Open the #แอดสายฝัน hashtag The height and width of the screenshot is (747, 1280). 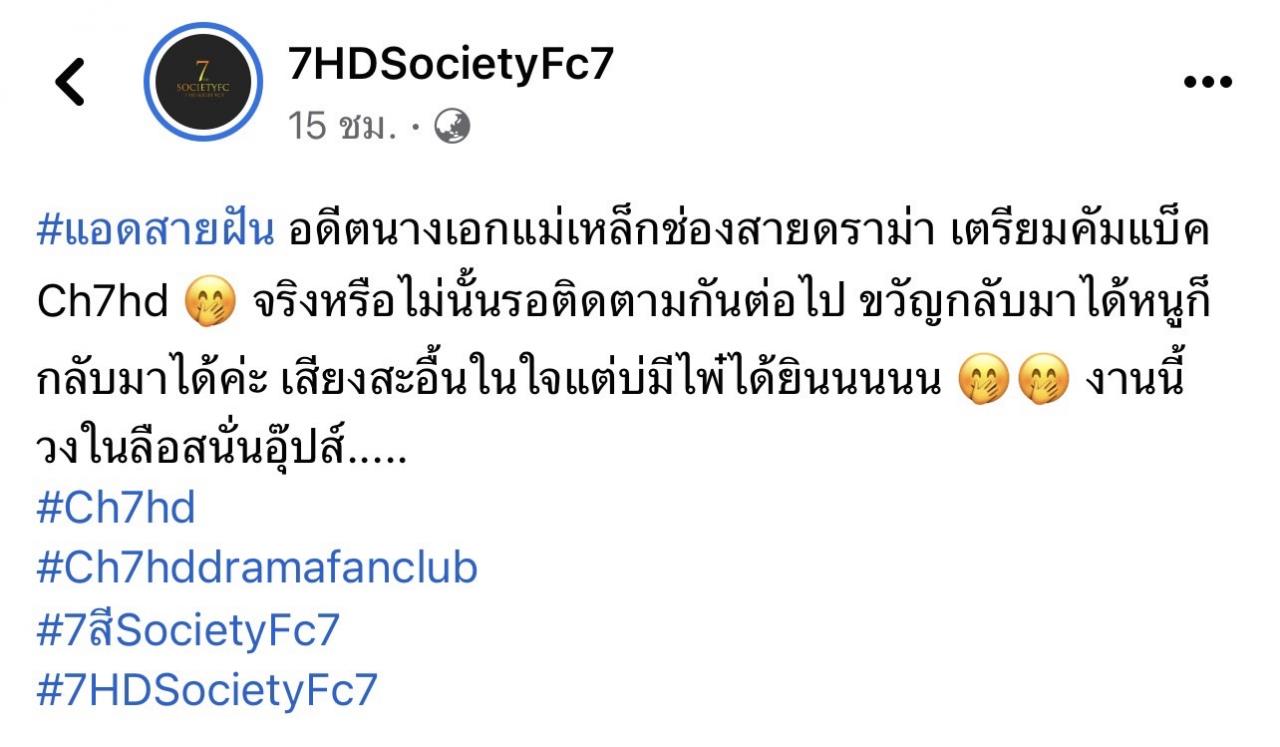155,232
